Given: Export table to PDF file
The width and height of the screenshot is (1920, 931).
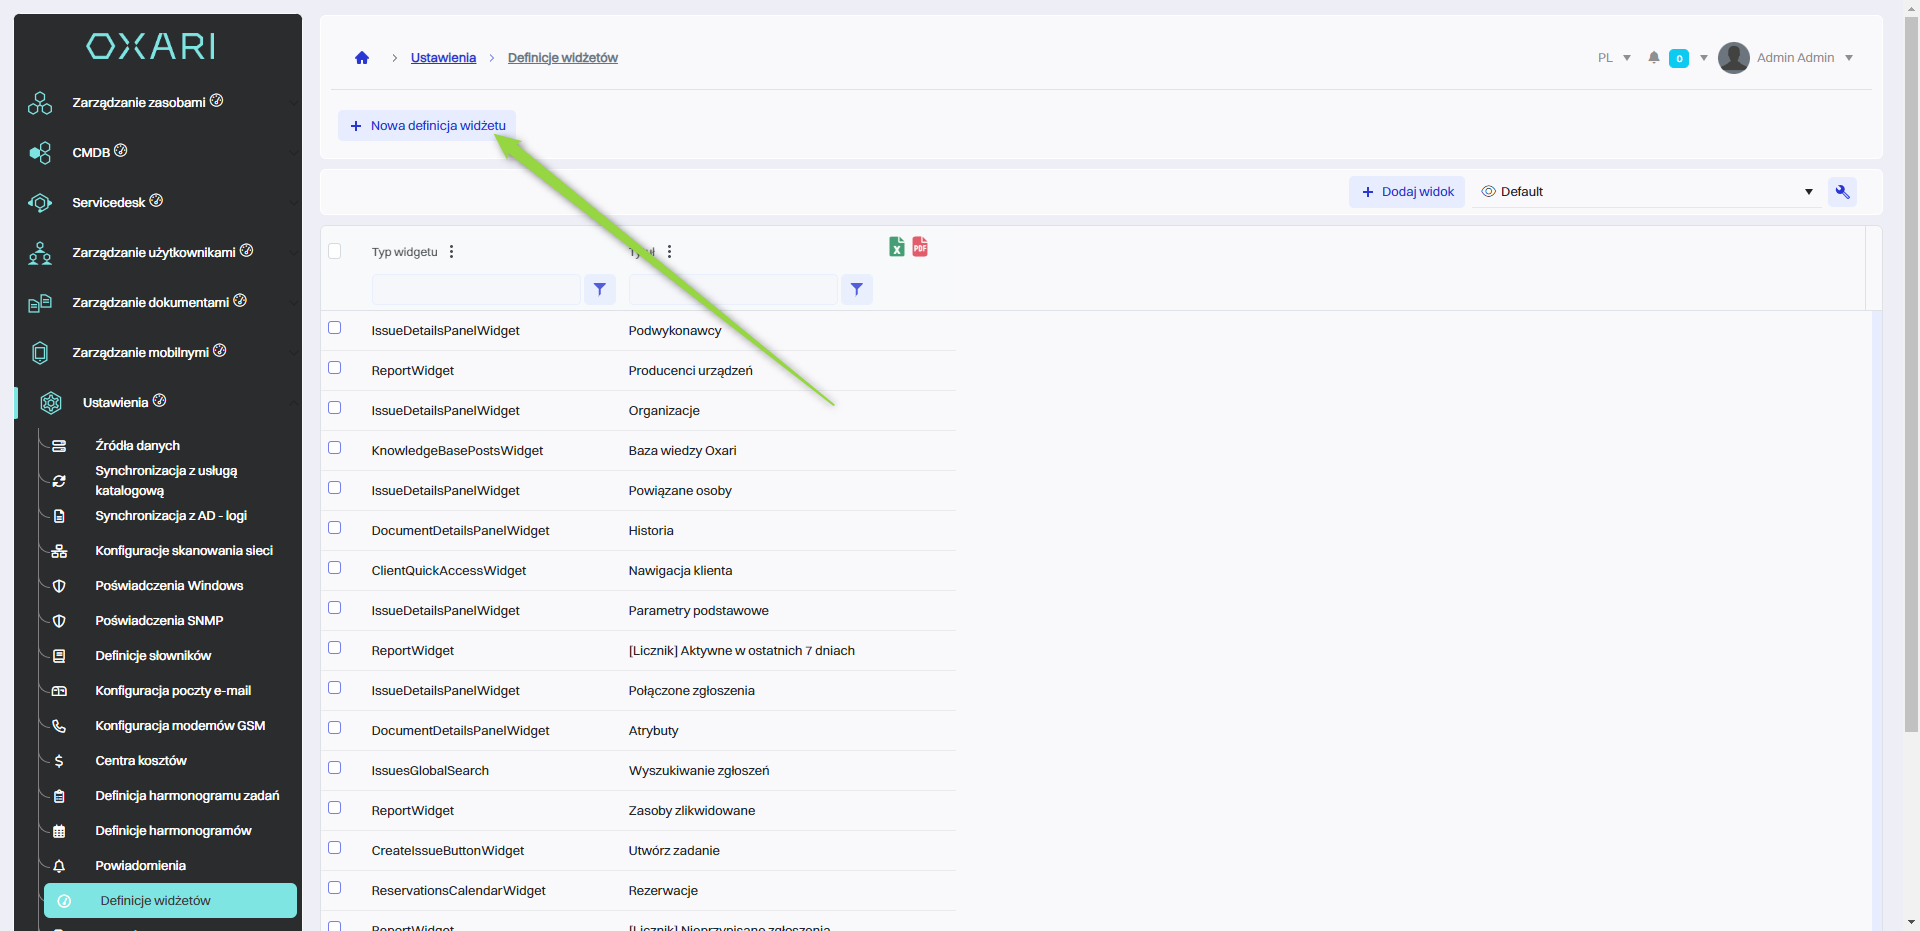Looking at the screenshot, I should (920, 247).
